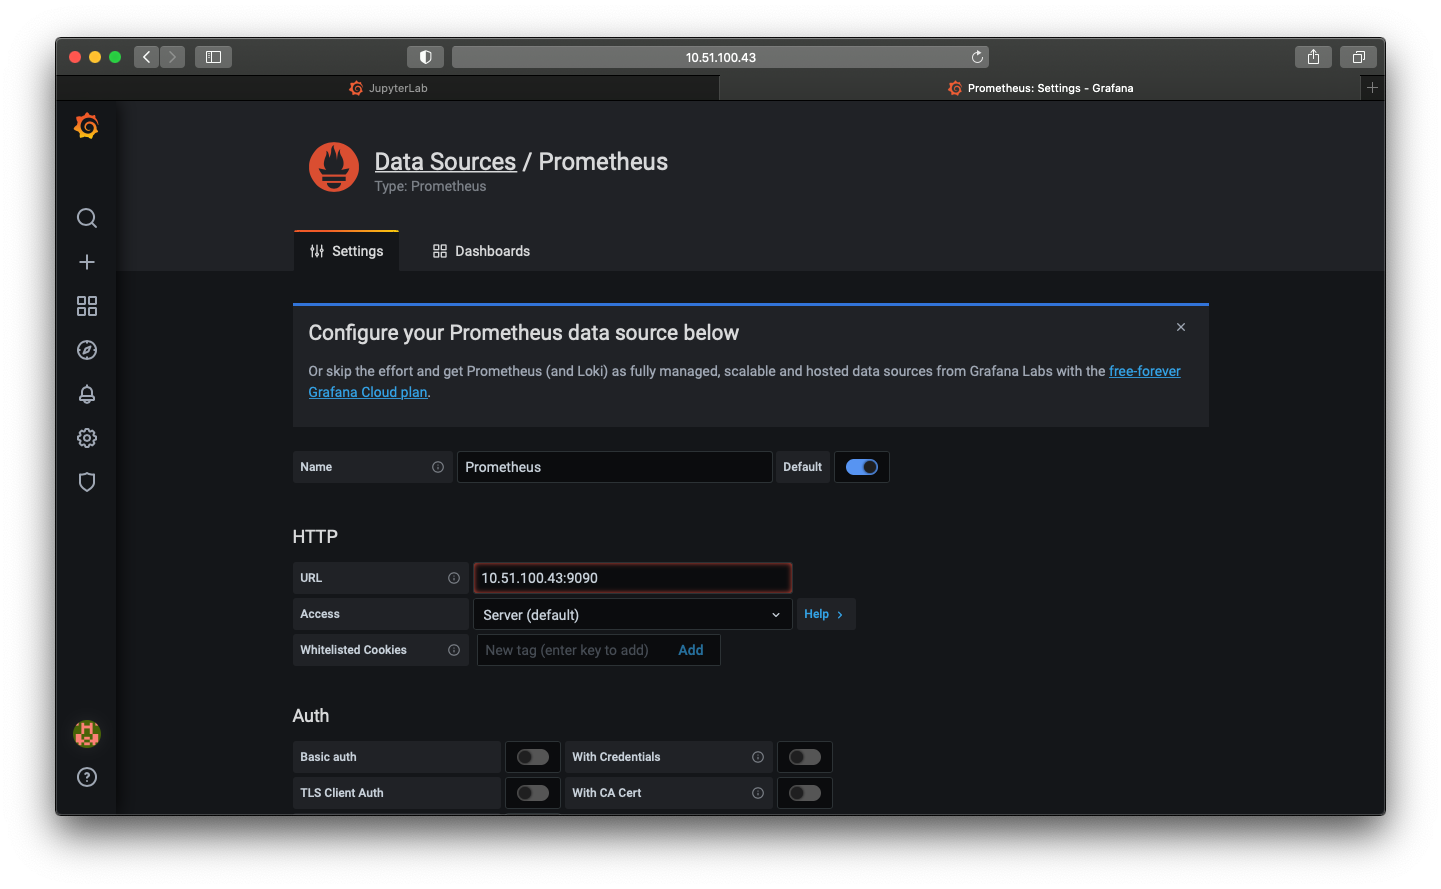Image resolution: width=1441 pixels, height=889 pixels.
Task: Open the search icon in Grafana sidebar
Action: click(x=87, y=218)
